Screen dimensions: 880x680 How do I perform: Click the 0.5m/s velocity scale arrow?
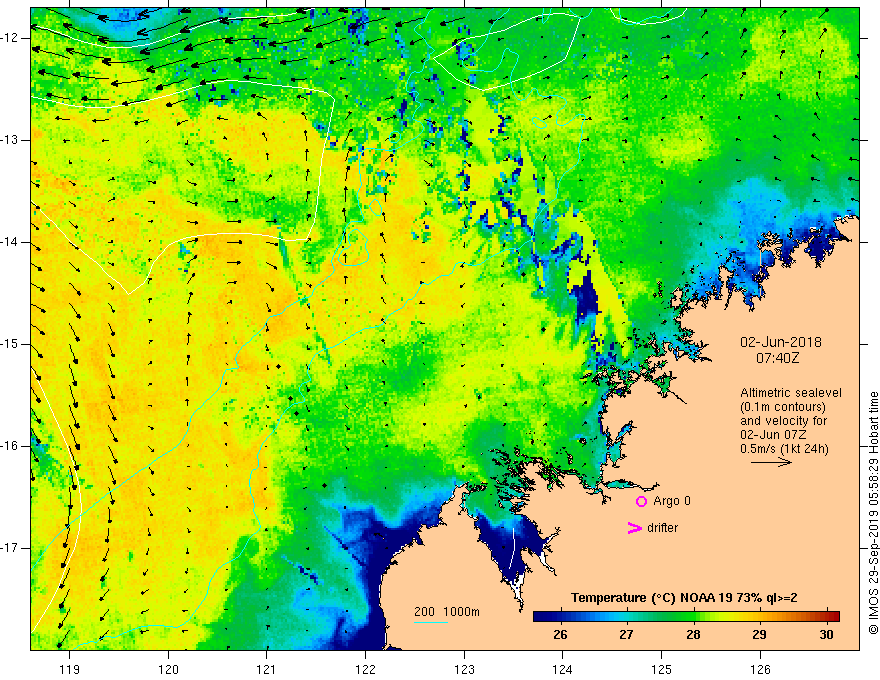[771, 462]
